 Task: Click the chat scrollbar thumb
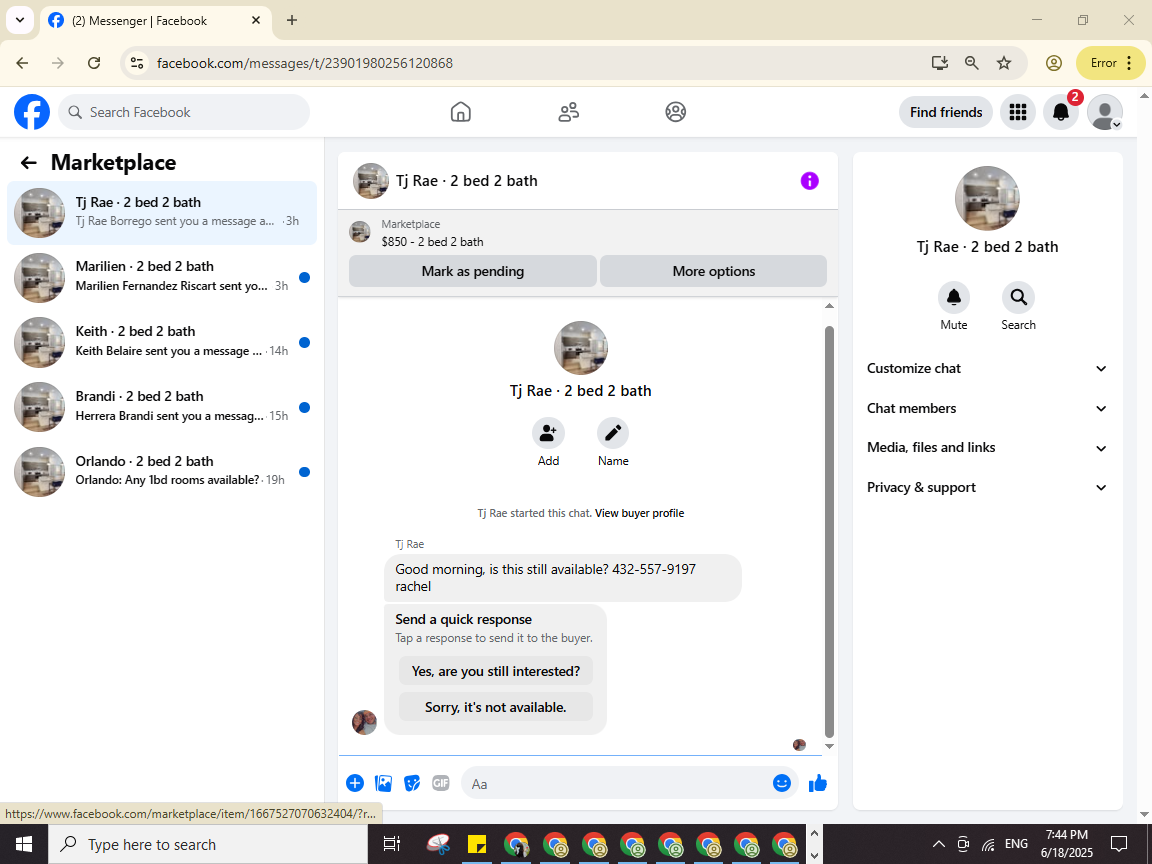pyautogui.click(x=829, y=532)
